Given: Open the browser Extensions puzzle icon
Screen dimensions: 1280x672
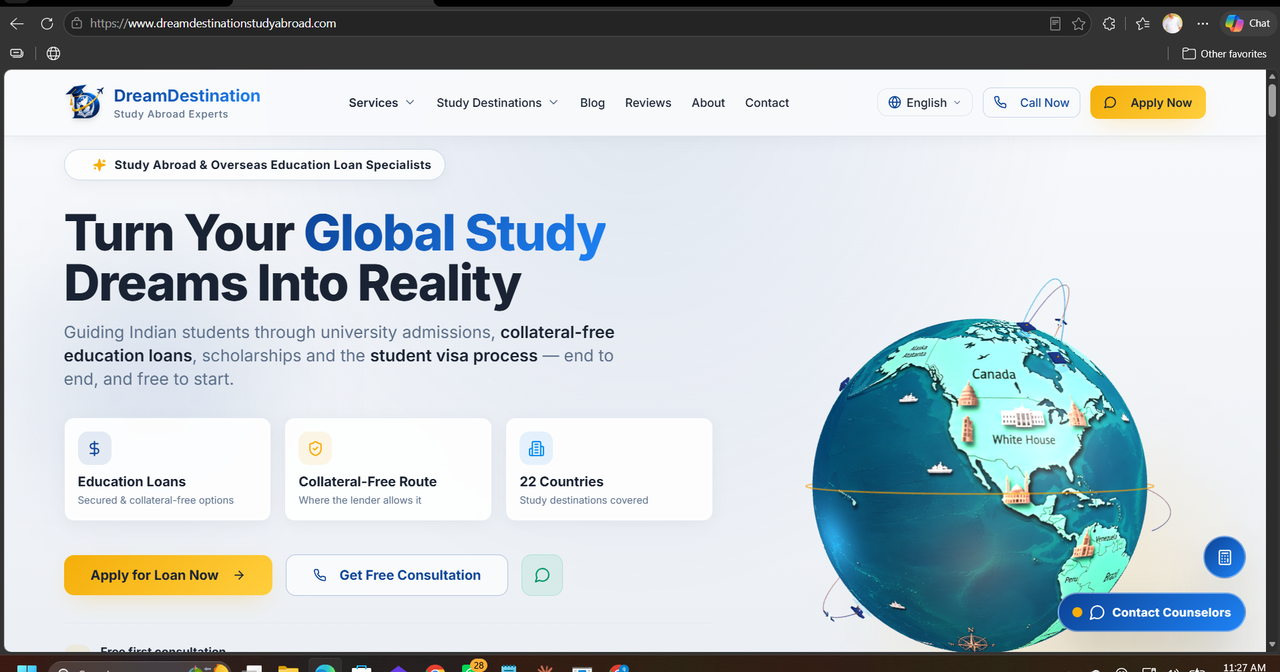Looking at the screenshot, I should pyautogui.click(x=1109, y=23).
